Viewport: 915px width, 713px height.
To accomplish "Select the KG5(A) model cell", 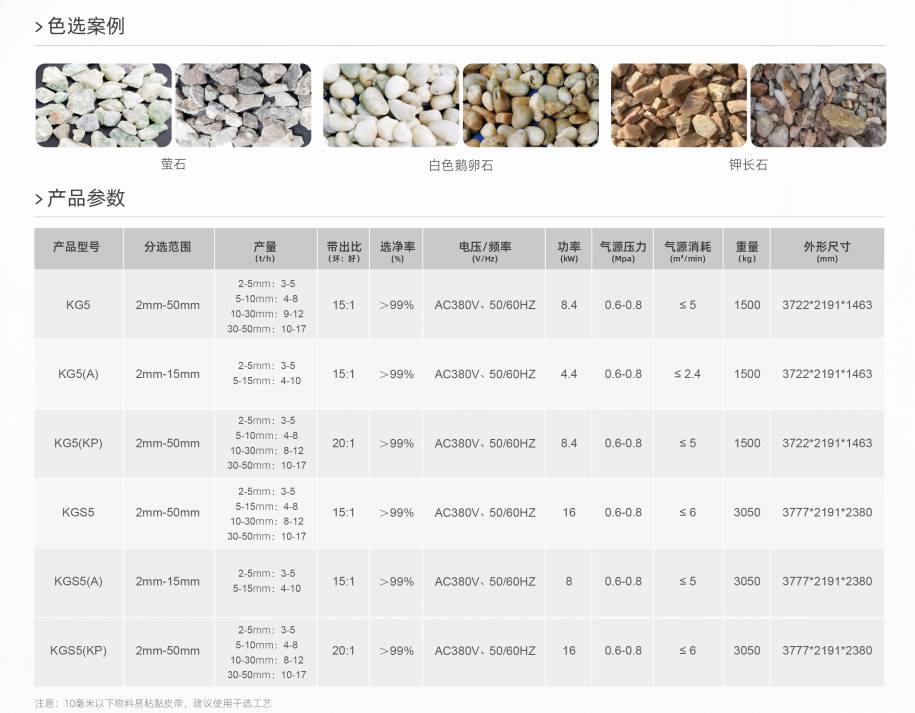I will click(78, 374).
